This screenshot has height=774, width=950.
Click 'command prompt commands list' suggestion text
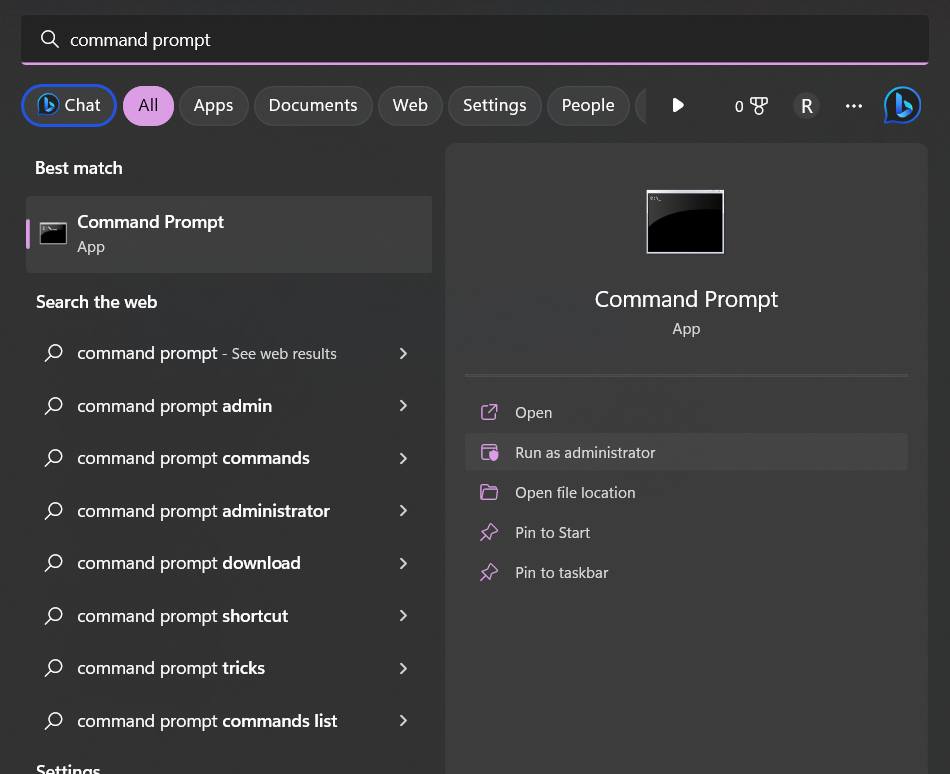pyautogui.click(x=207, y=721)
